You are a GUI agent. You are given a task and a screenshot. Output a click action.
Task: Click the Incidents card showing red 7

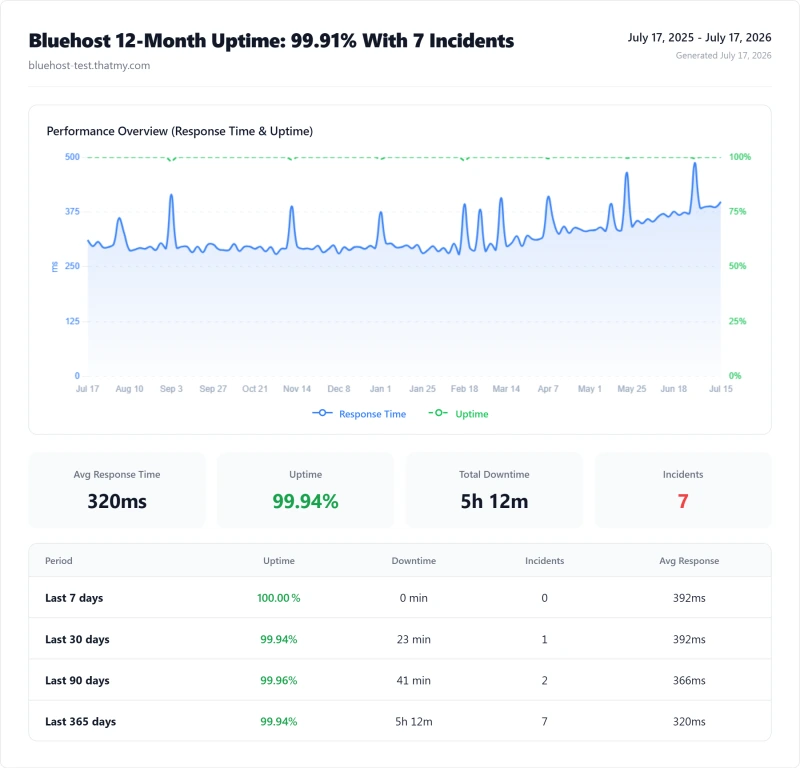[x=683, y=490]
